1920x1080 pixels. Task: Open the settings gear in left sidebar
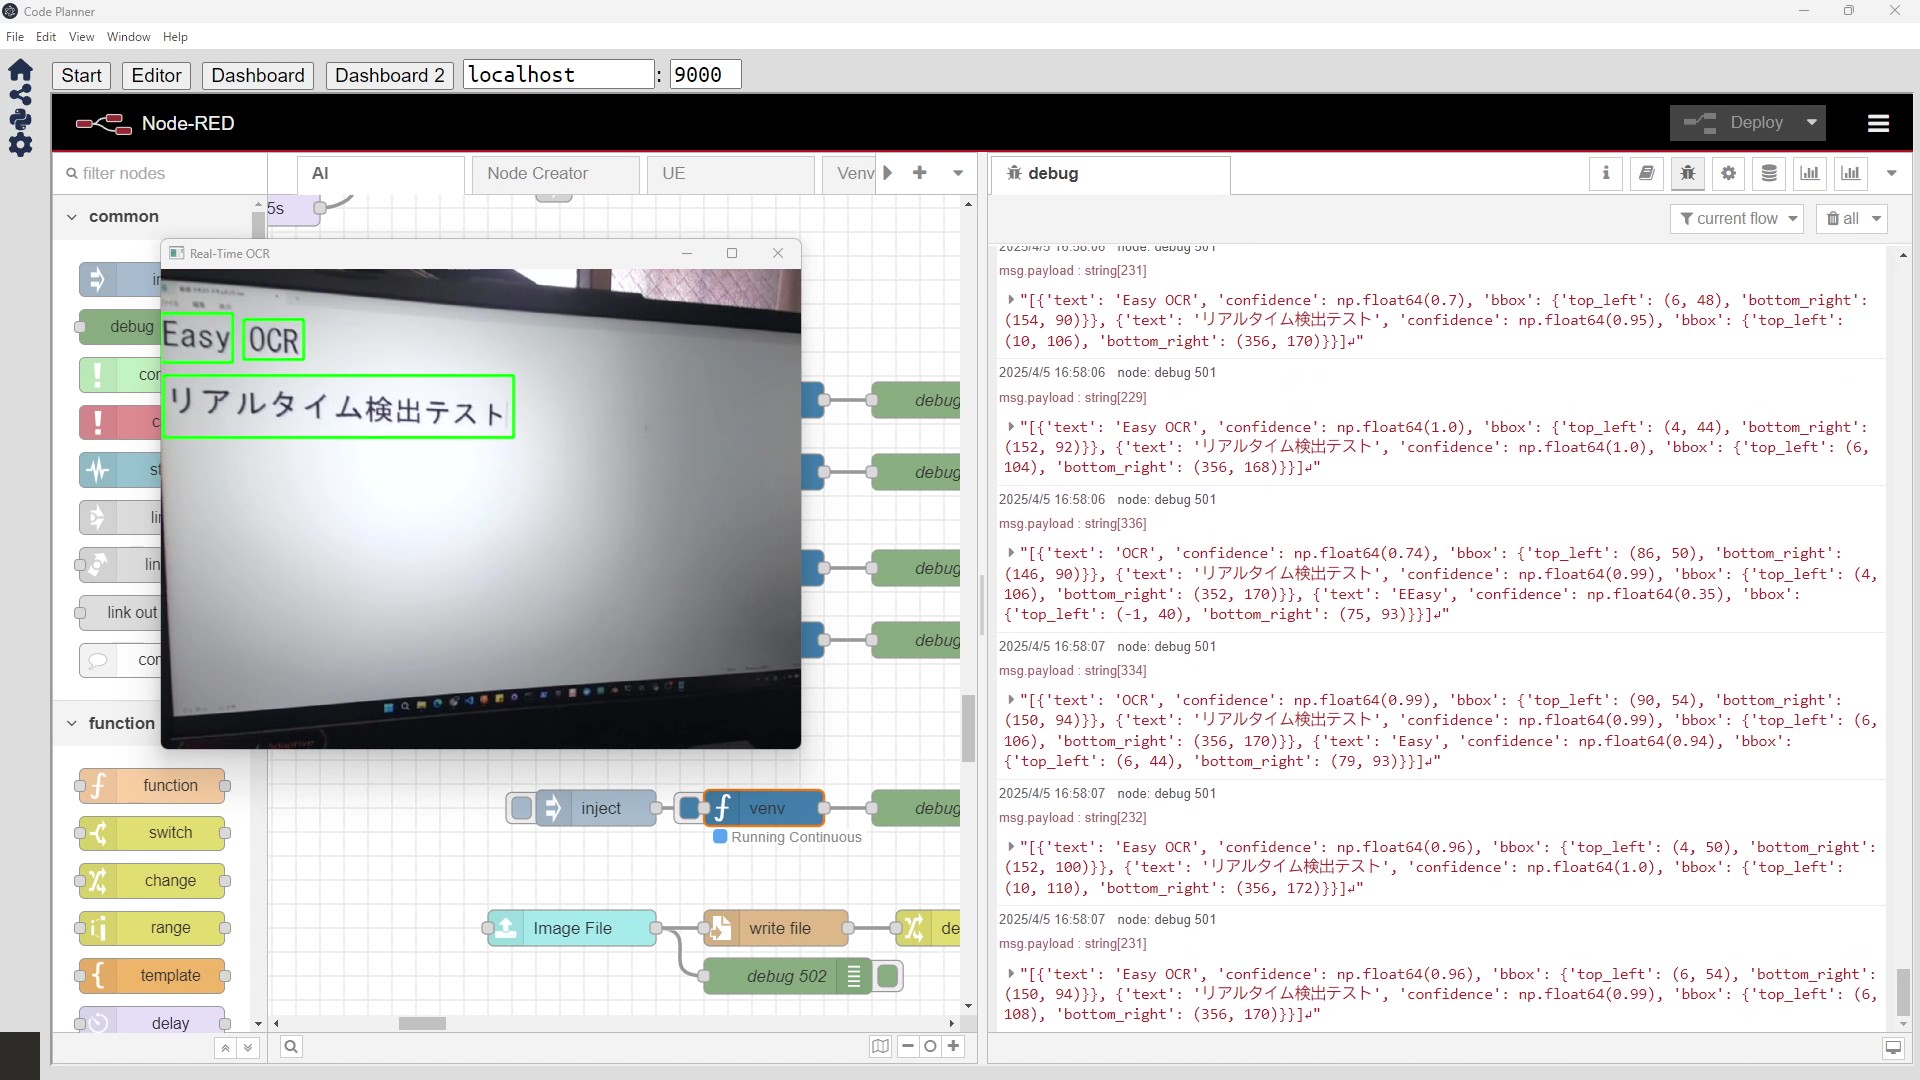tap(20, 145)
